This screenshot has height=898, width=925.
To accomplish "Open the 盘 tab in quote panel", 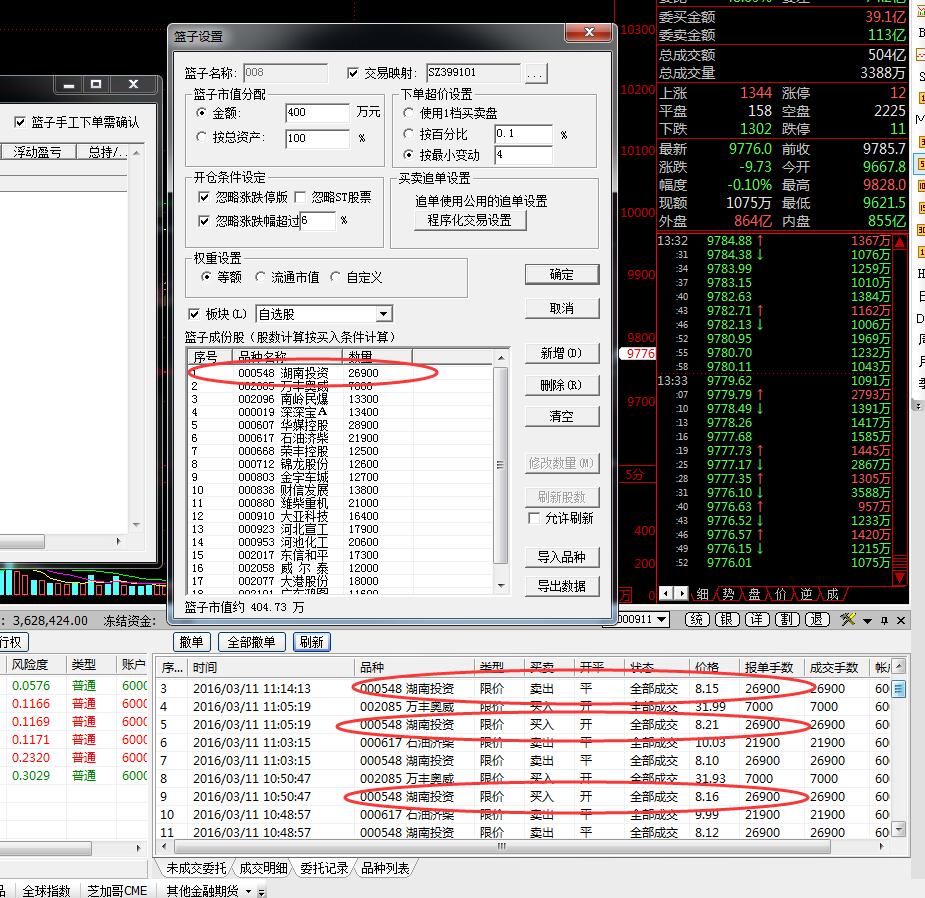I will pos(754,594).
